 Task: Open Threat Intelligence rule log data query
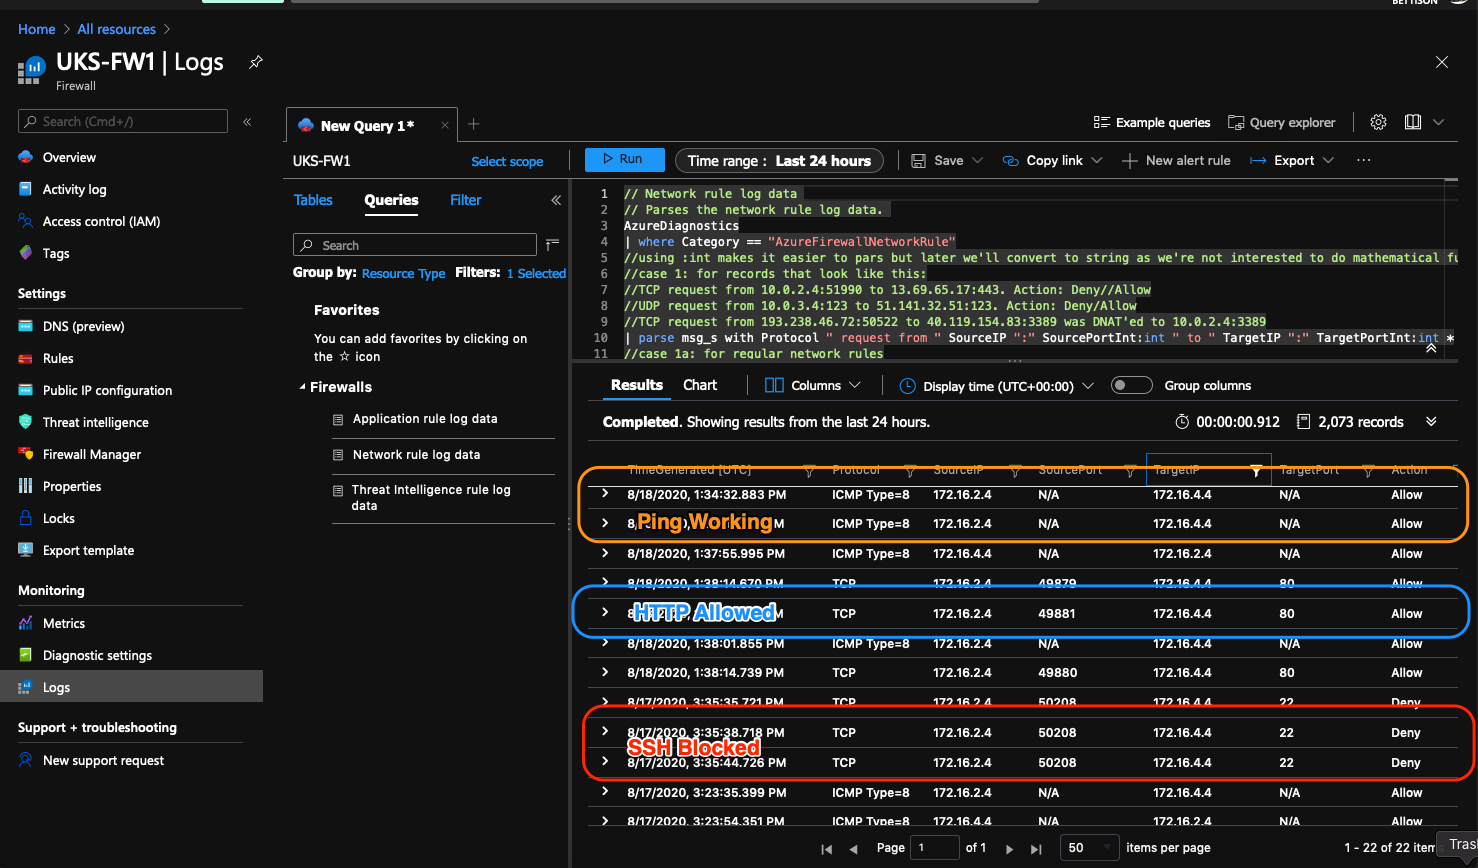(431, 497)
